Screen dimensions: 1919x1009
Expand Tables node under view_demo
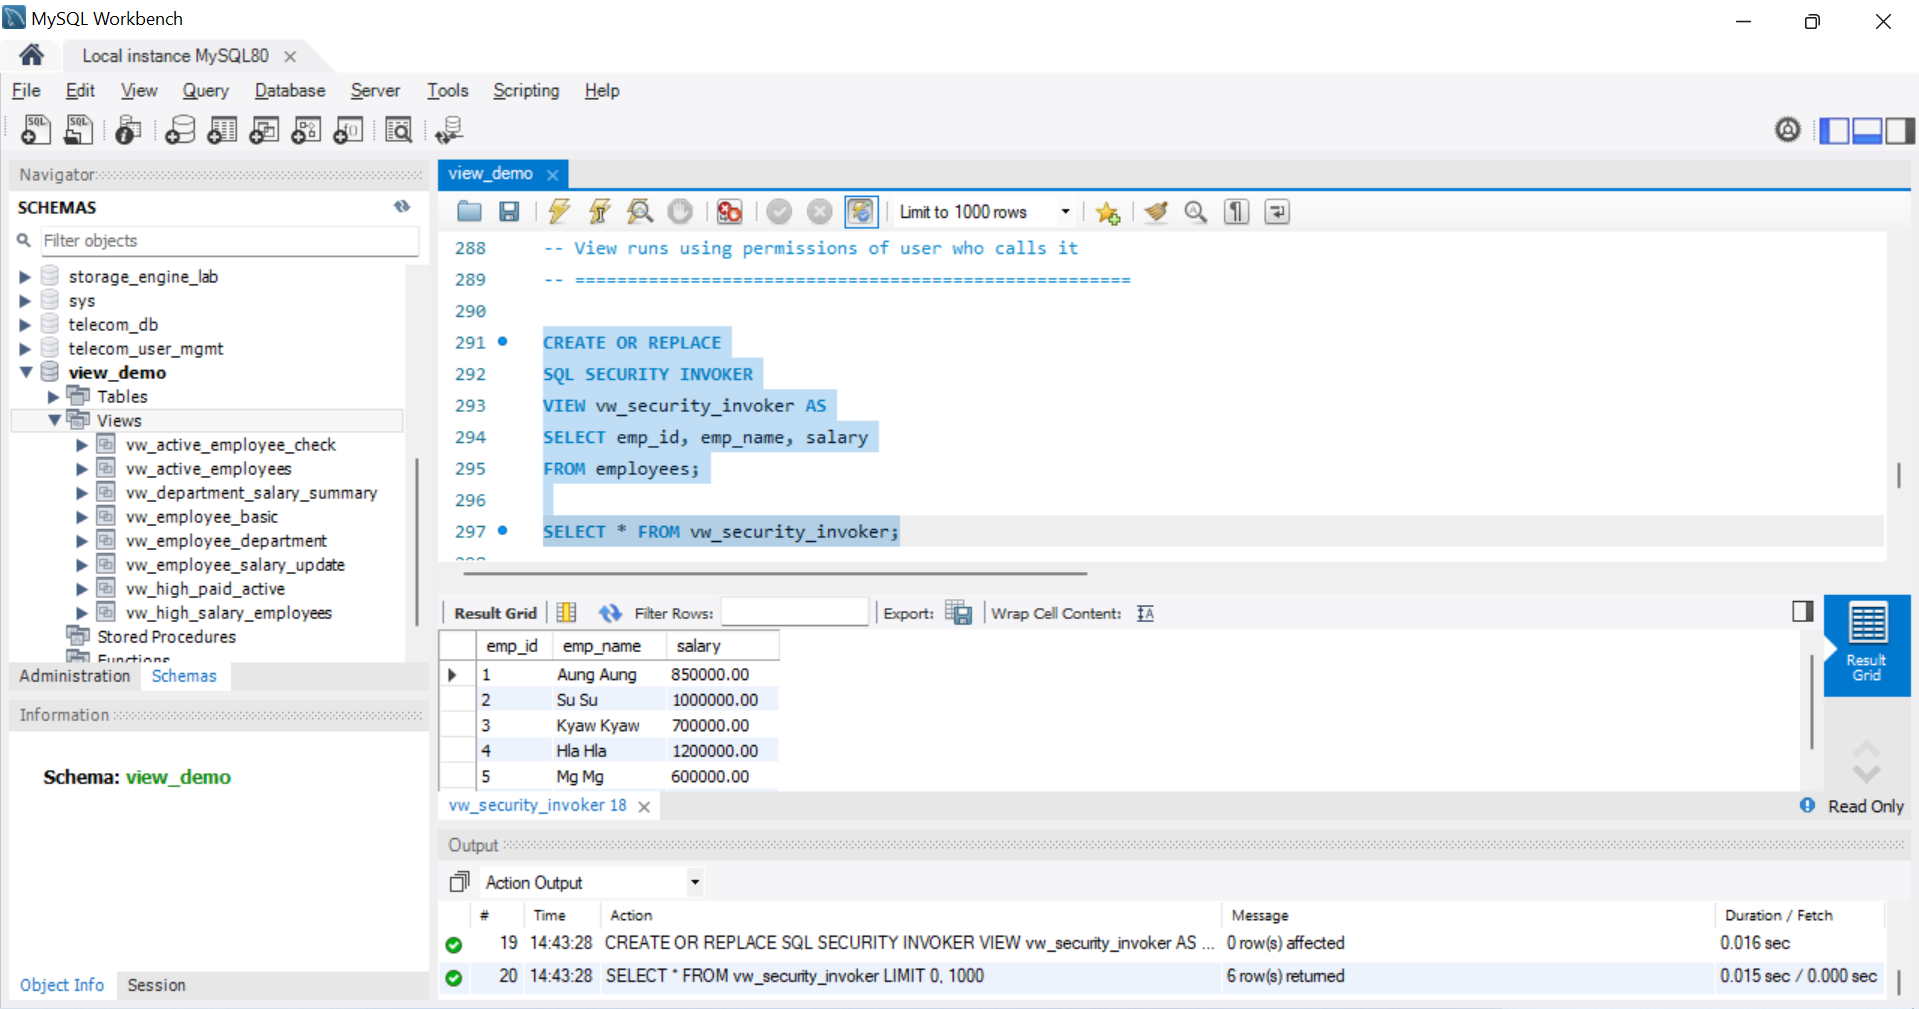54,397
